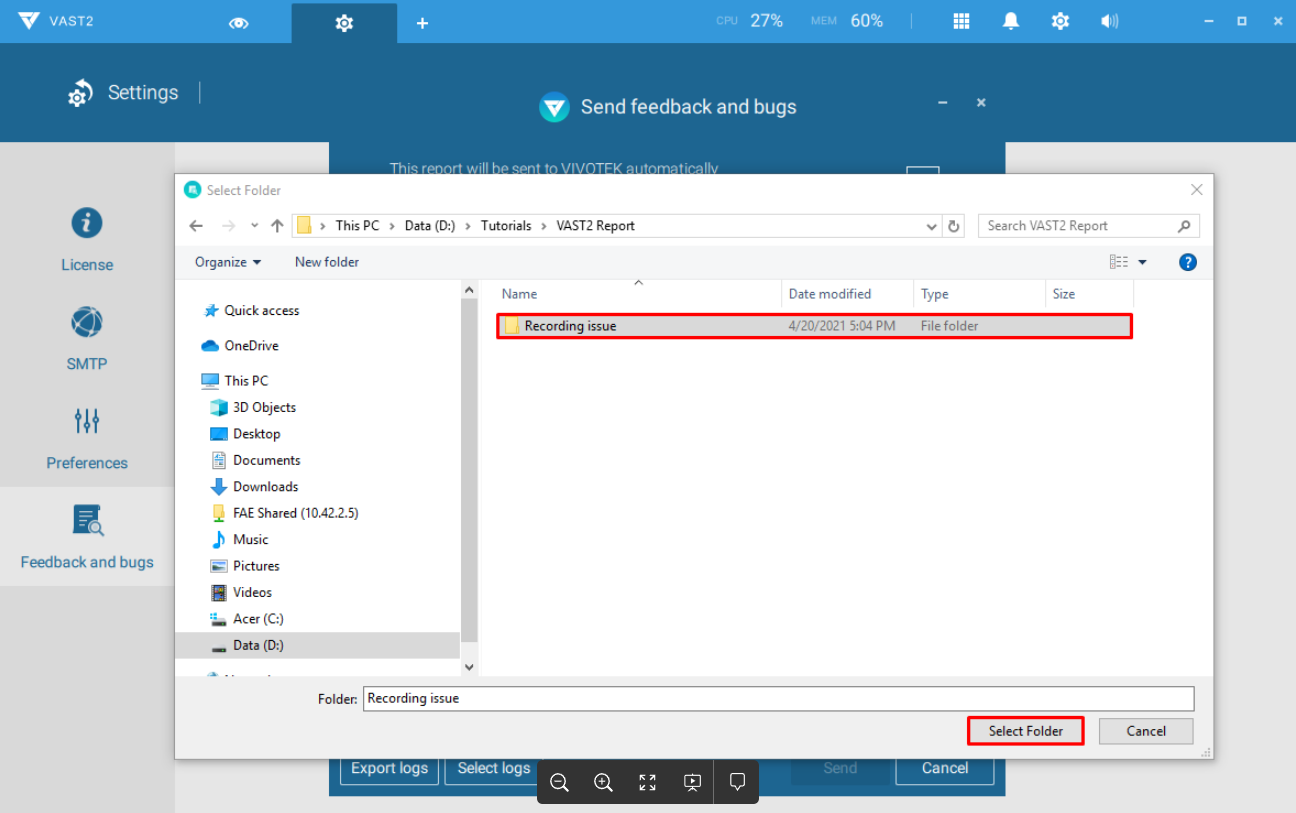This screenshot has width=1296, height=813.
Task: Open the SMTP settings page
Action: [x=87, y=339]
